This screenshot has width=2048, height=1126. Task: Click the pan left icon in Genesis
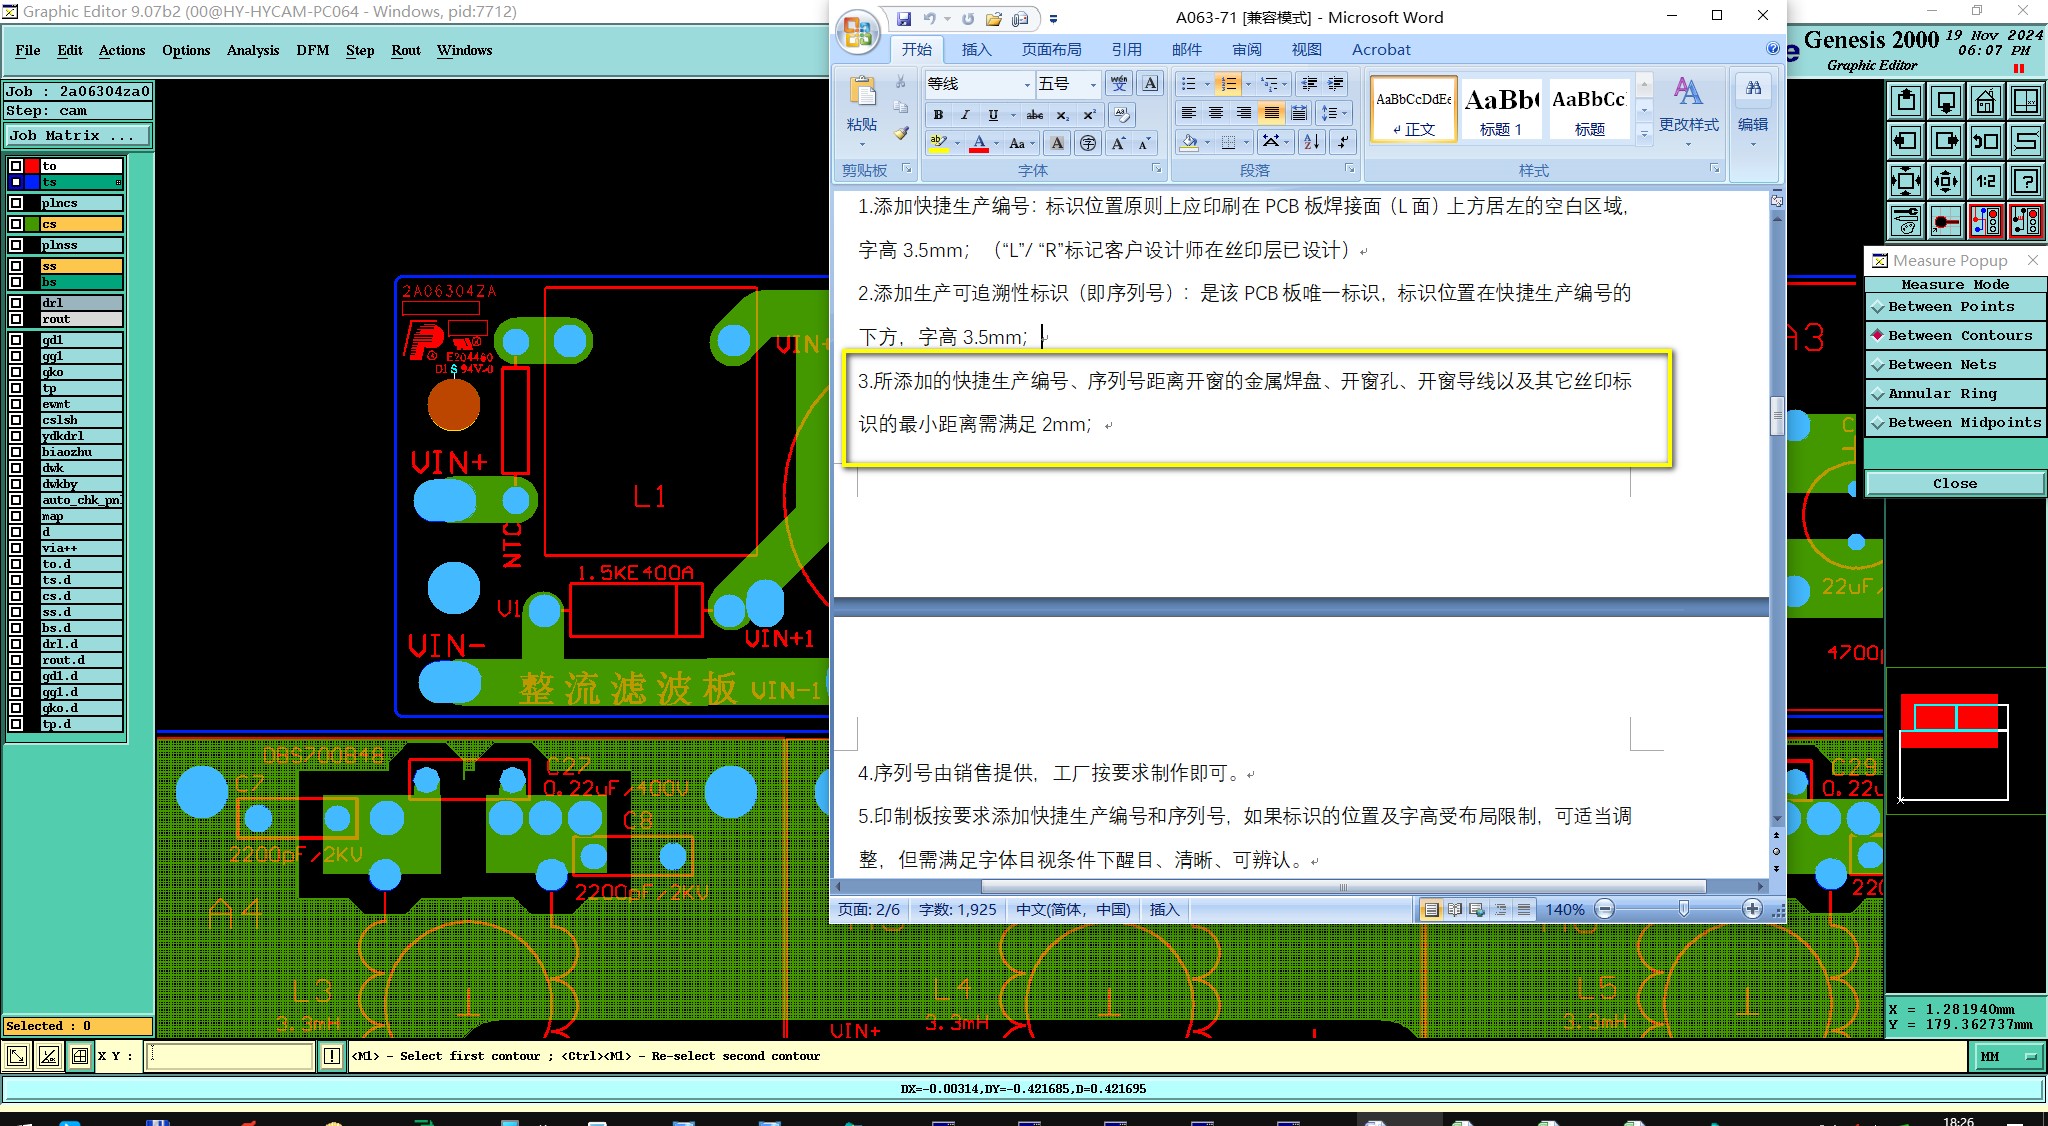tap(1906, 141)
